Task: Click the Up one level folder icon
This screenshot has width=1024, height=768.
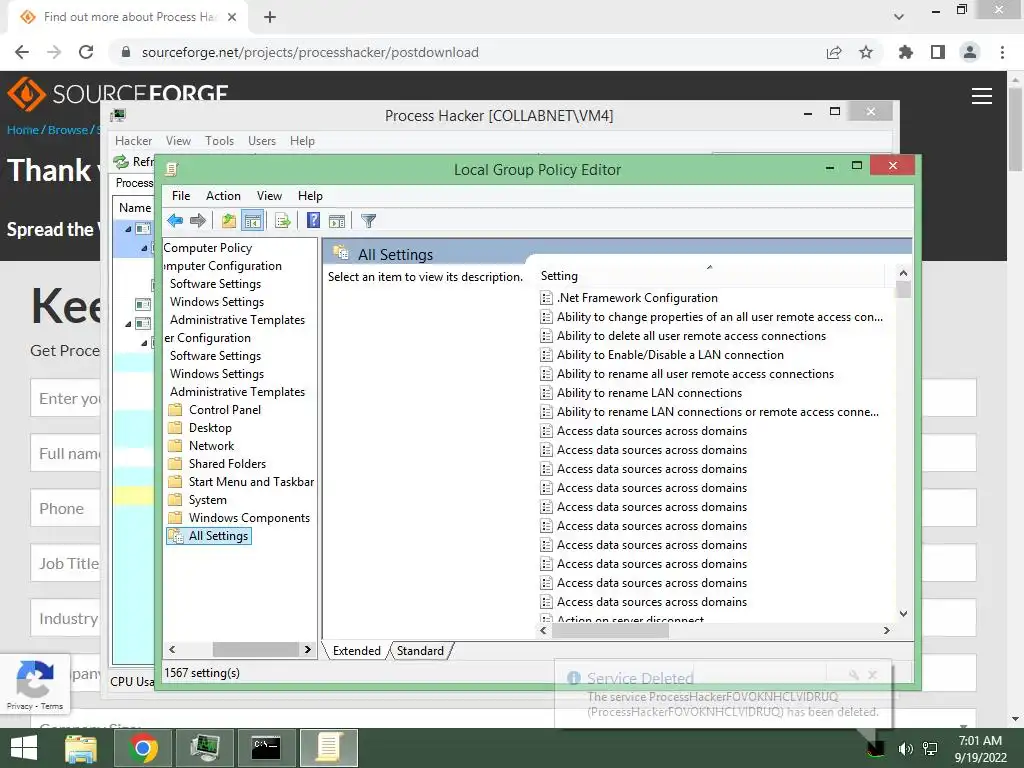Action: pyautogui.click(x=229, y=221)
